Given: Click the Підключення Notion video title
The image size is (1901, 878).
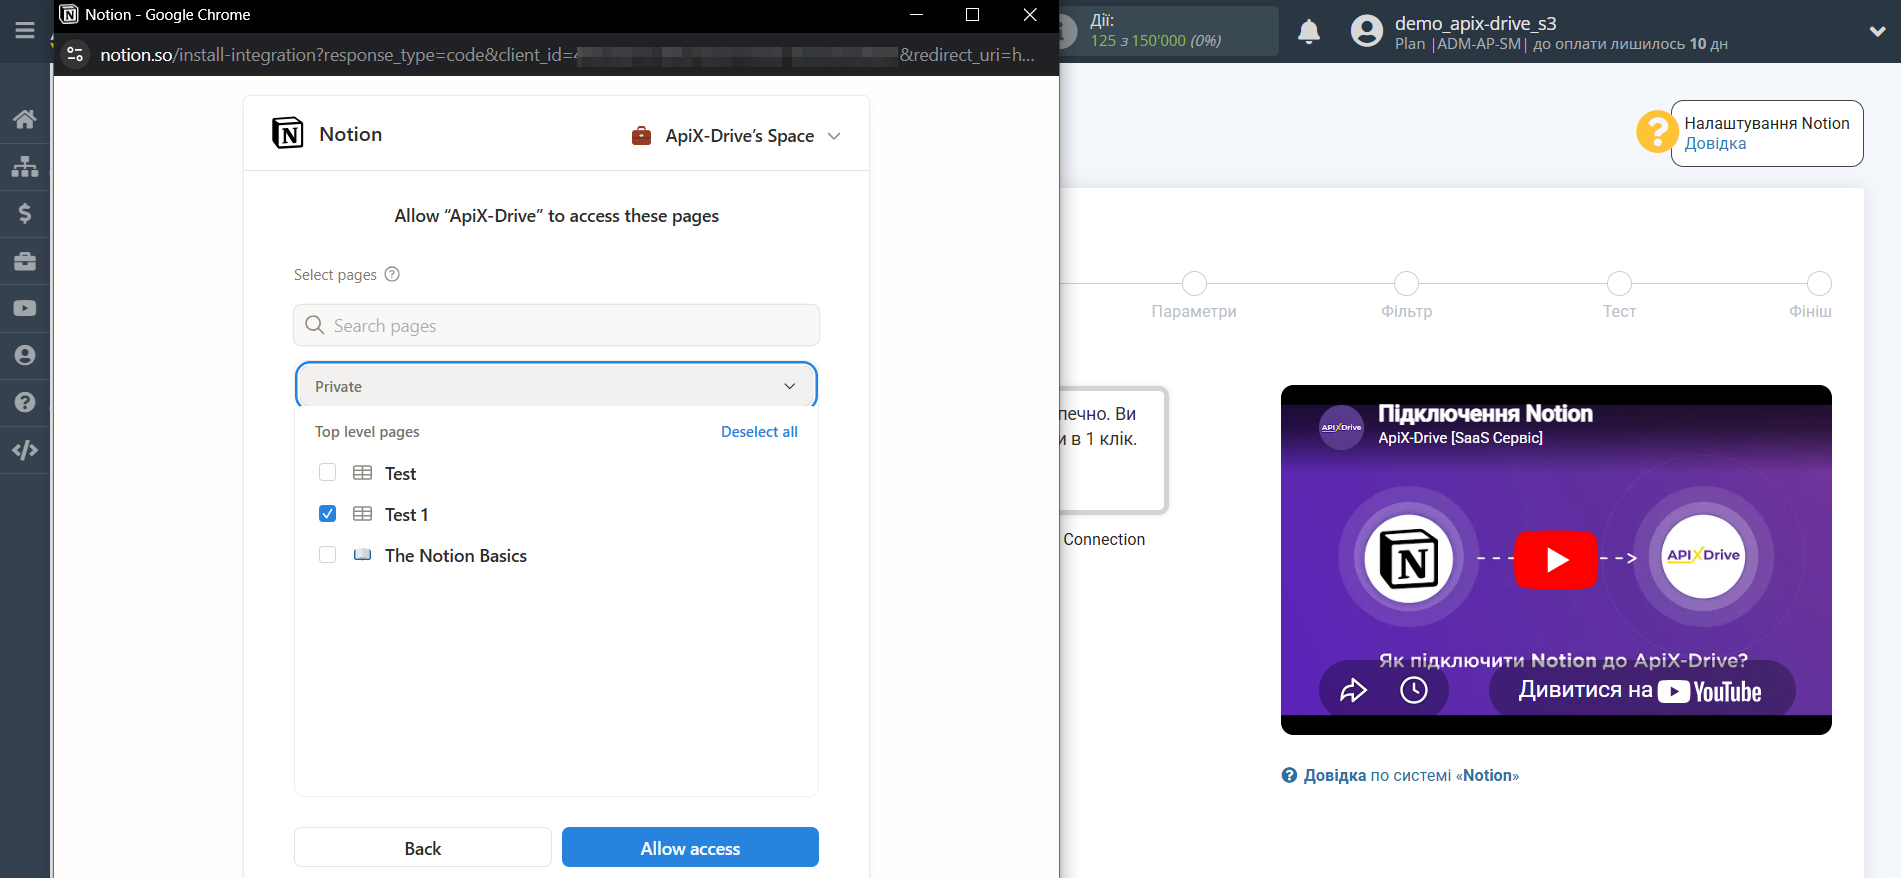Looking at the screenshot, I should click(x=1485, y=414).
